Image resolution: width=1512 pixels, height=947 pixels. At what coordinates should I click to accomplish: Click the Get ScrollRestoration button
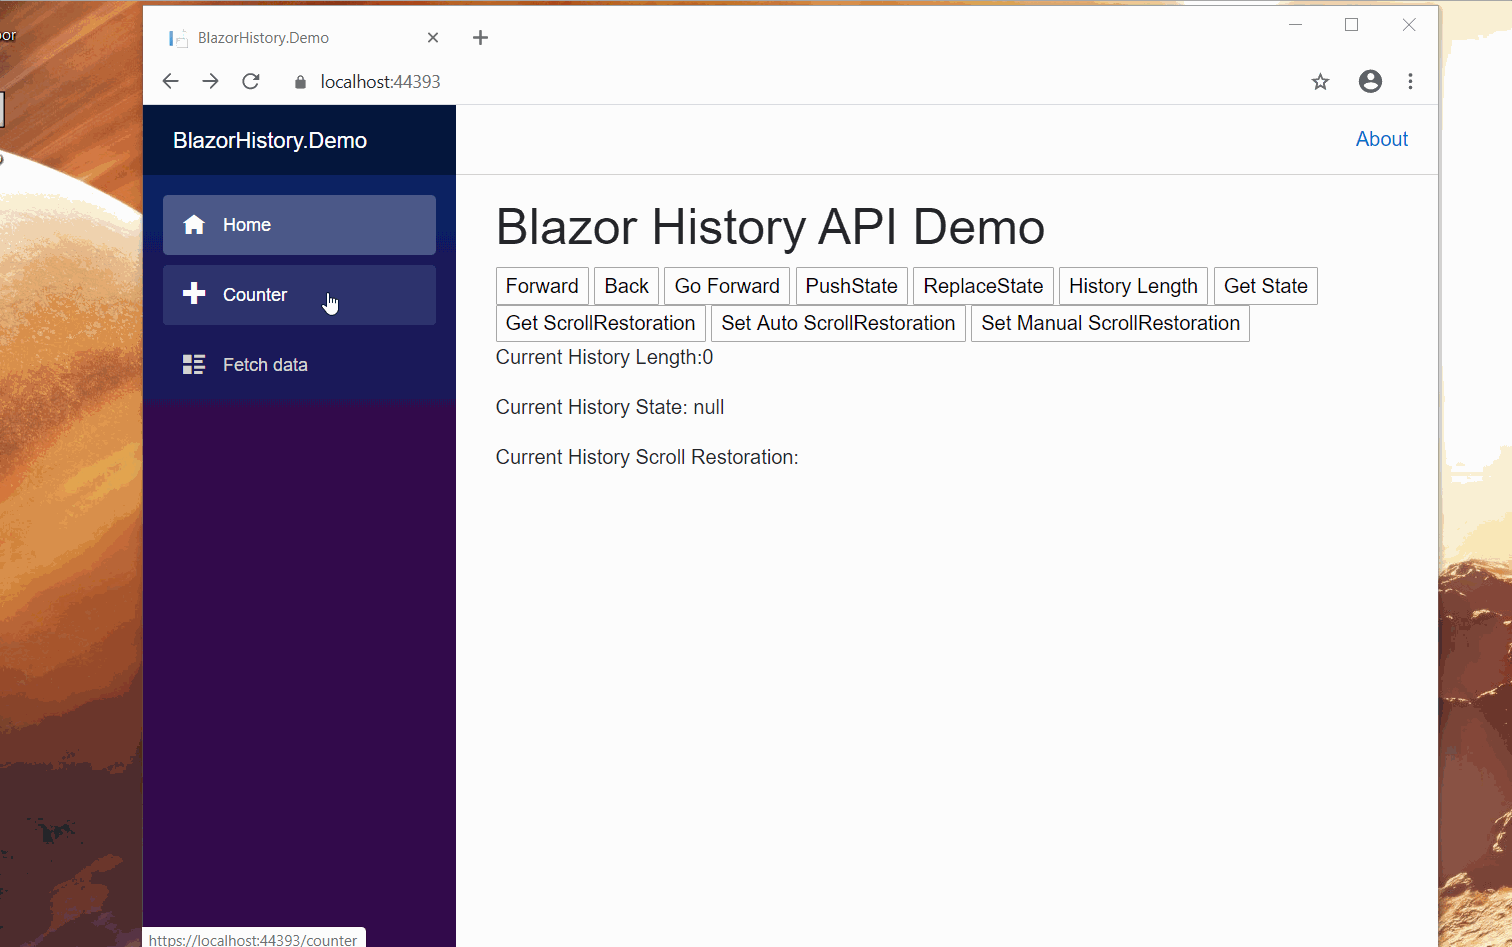click(600, 323)
